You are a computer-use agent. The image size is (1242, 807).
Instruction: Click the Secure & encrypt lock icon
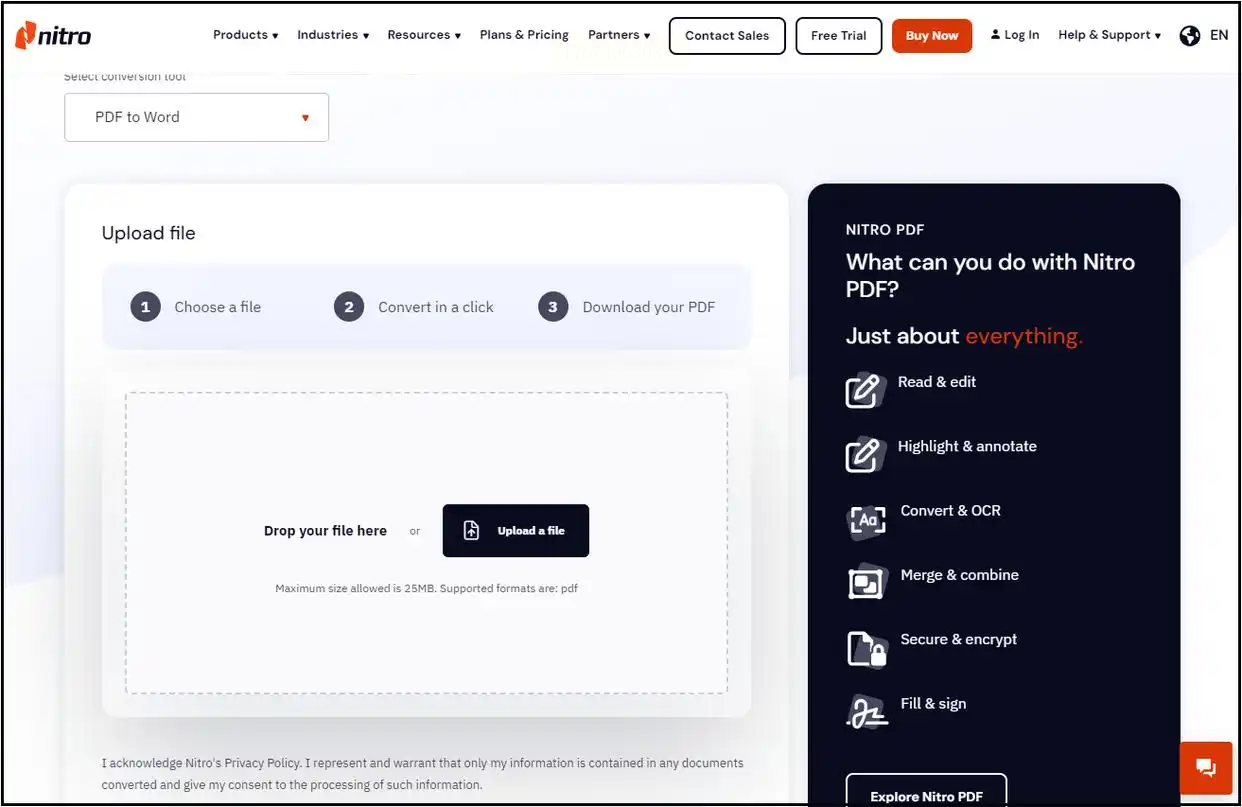(867, 648)
